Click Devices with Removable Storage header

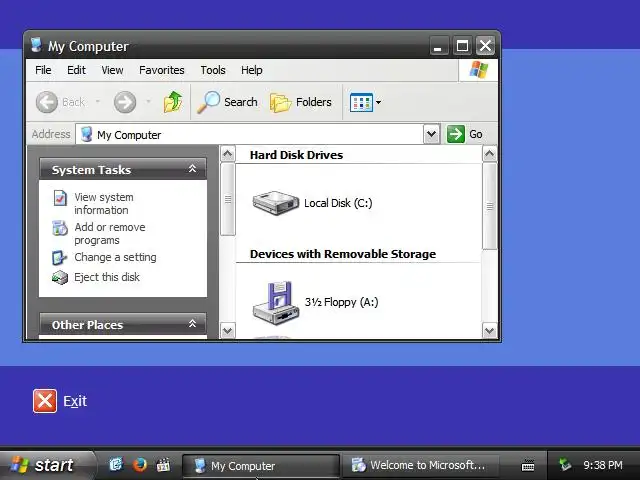(x=343, y=254)
